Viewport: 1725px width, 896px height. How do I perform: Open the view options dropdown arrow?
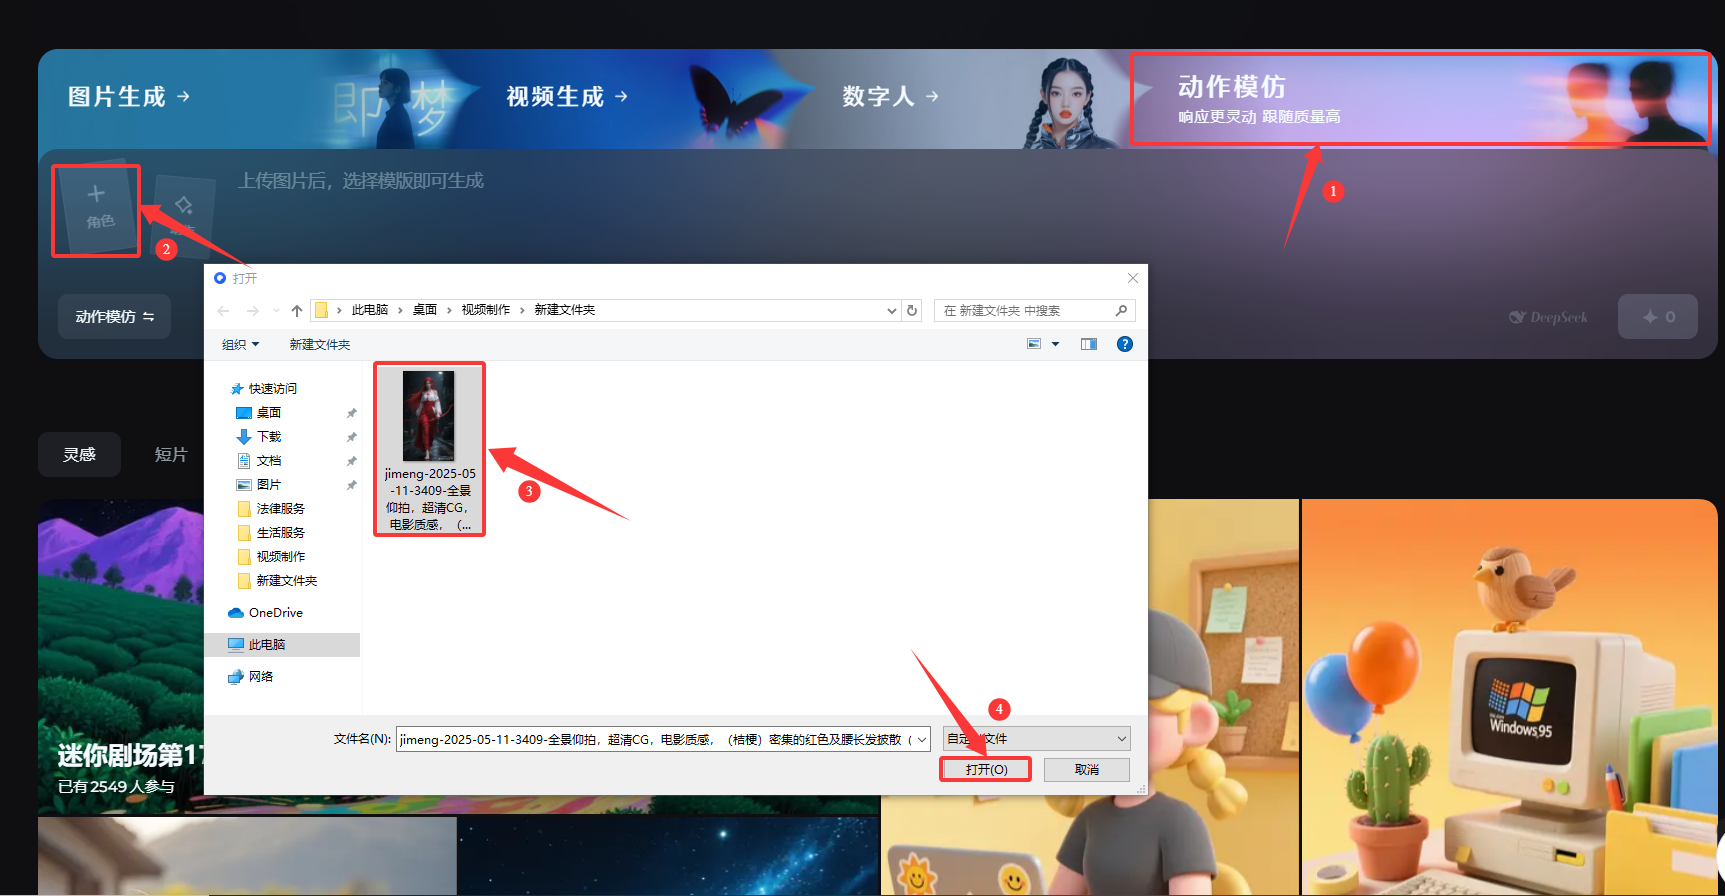pyautogui.click(x=1055, y=344)
